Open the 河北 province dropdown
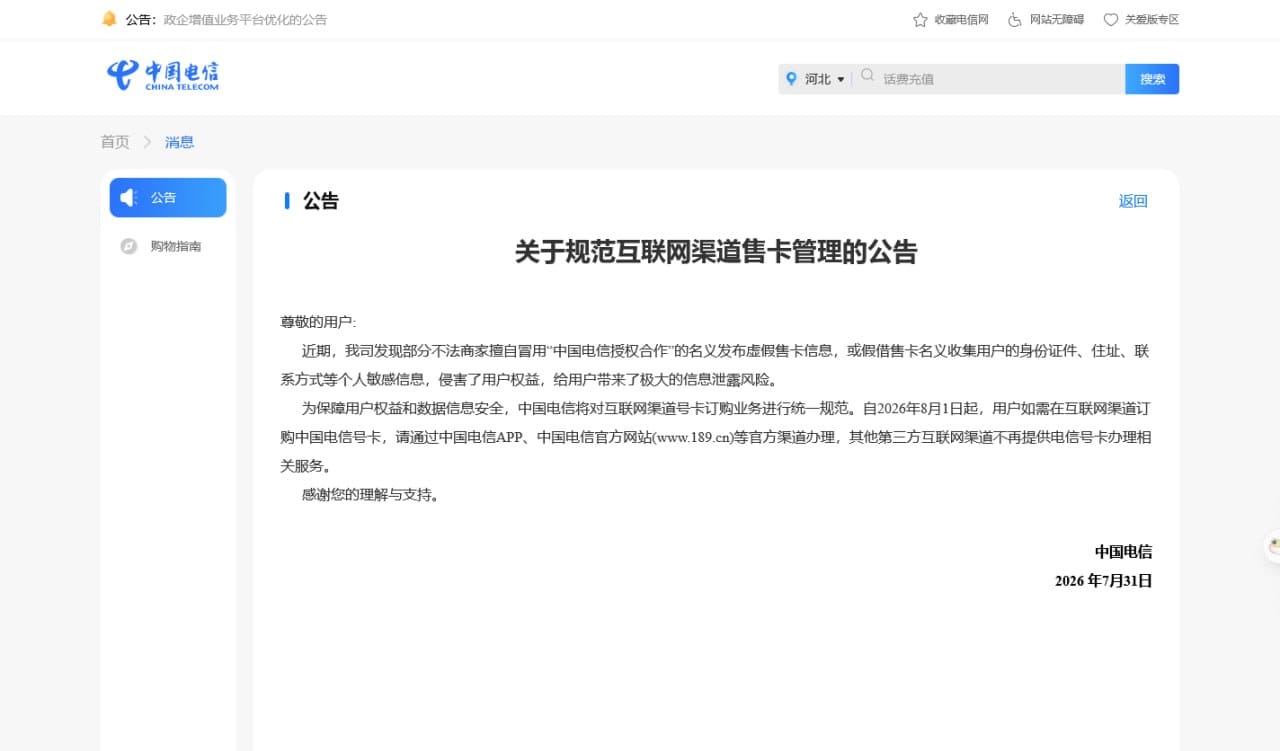 pyautogui.click(x=825, y=79)
